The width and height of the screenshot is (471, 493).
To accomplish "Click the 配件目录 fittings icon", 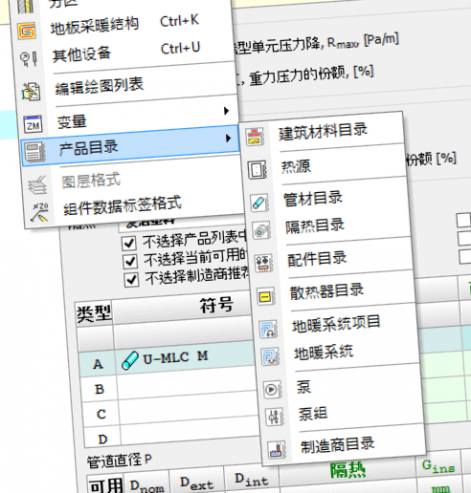I will point(264,263).
